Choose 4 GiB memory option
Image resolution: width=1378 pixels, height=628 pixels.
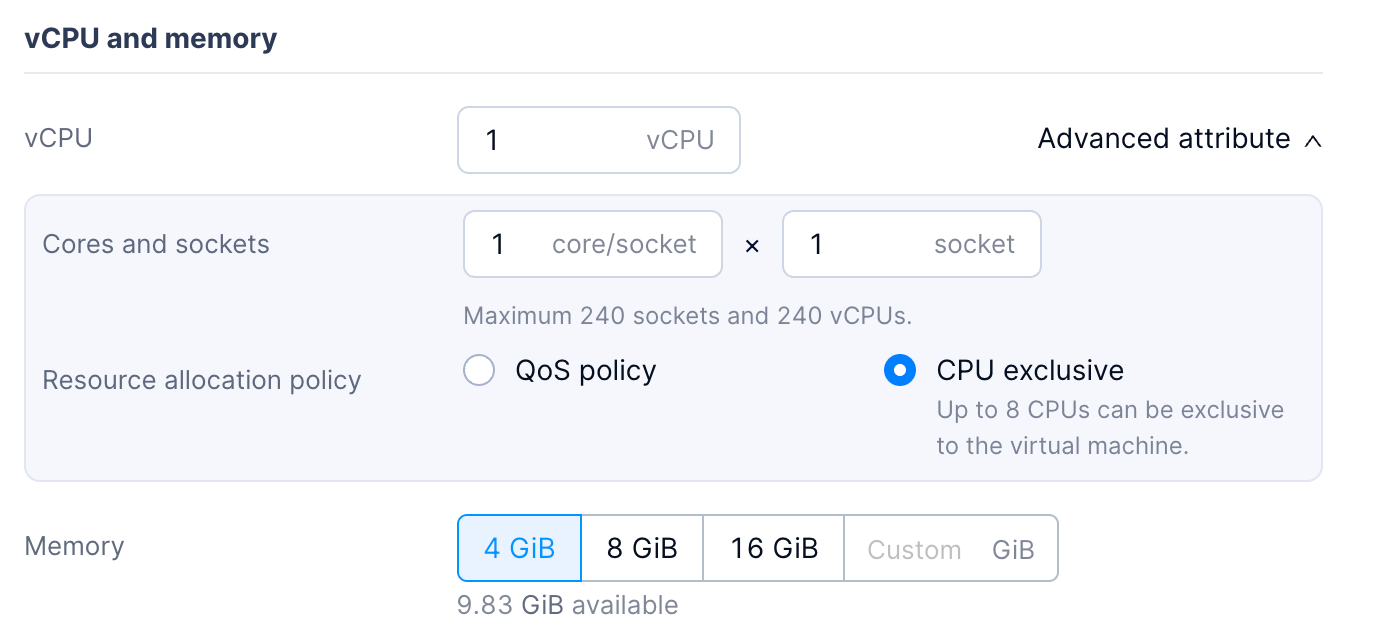pyautogui.click(x=519, y=548)
